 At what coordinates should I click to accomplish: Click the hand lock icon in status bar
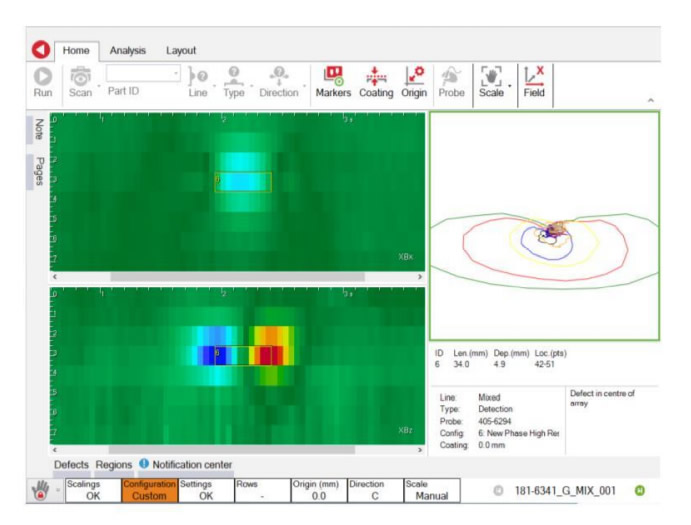(40, 490)
